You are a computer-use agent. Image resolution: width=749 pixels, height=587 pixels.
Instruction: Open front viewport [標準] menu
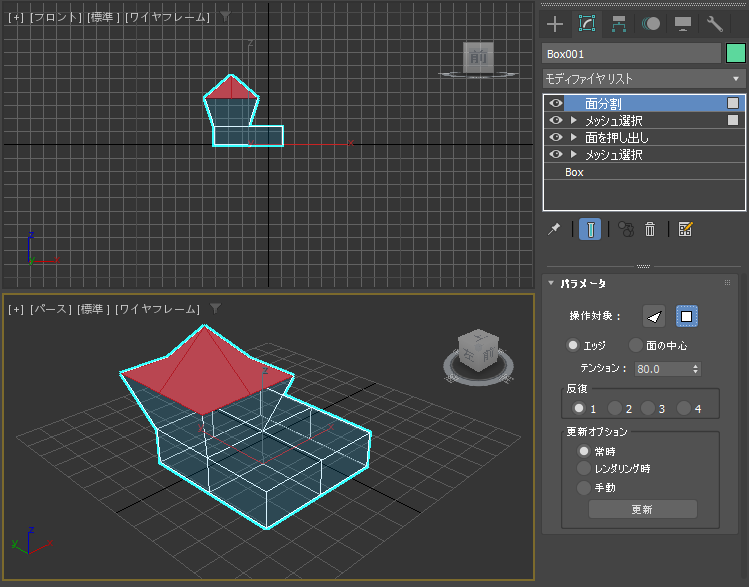click(103, 17)
